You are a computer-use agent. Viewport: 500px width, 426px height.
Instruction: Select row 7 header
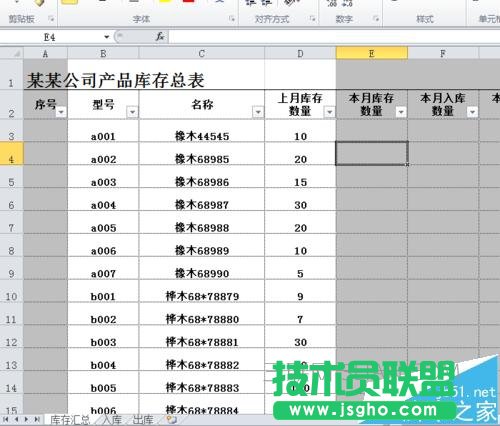coord(11,222)
